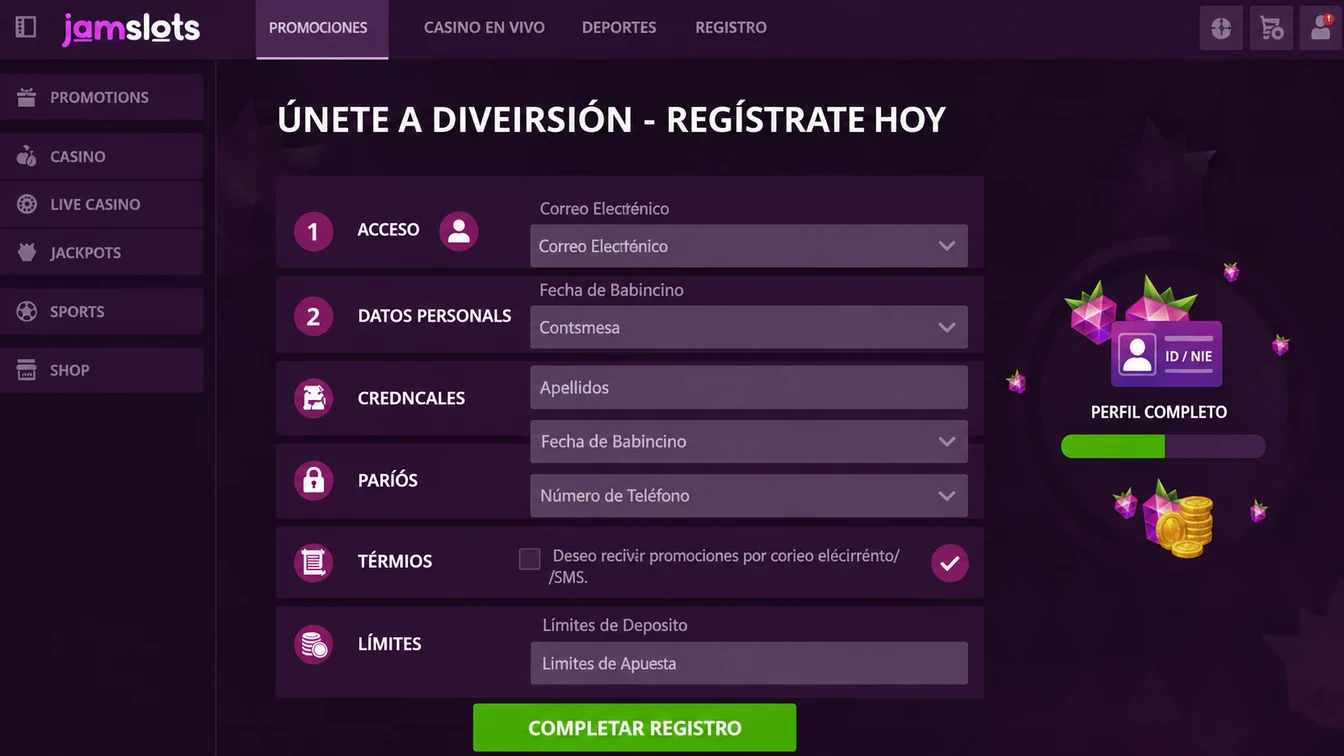Click the Paríos padlock icon
Image resolution: width=1344 pixels, height=756 pixels.
click(313, 481)
